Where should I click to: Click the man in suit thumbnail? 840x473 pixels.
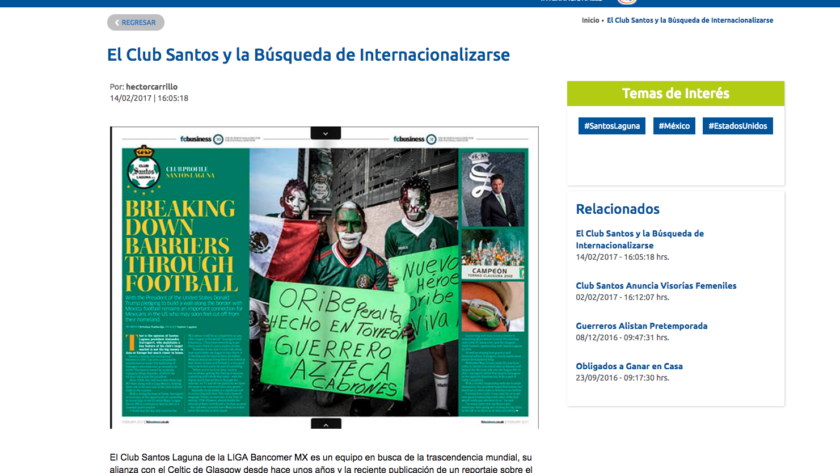493,190
